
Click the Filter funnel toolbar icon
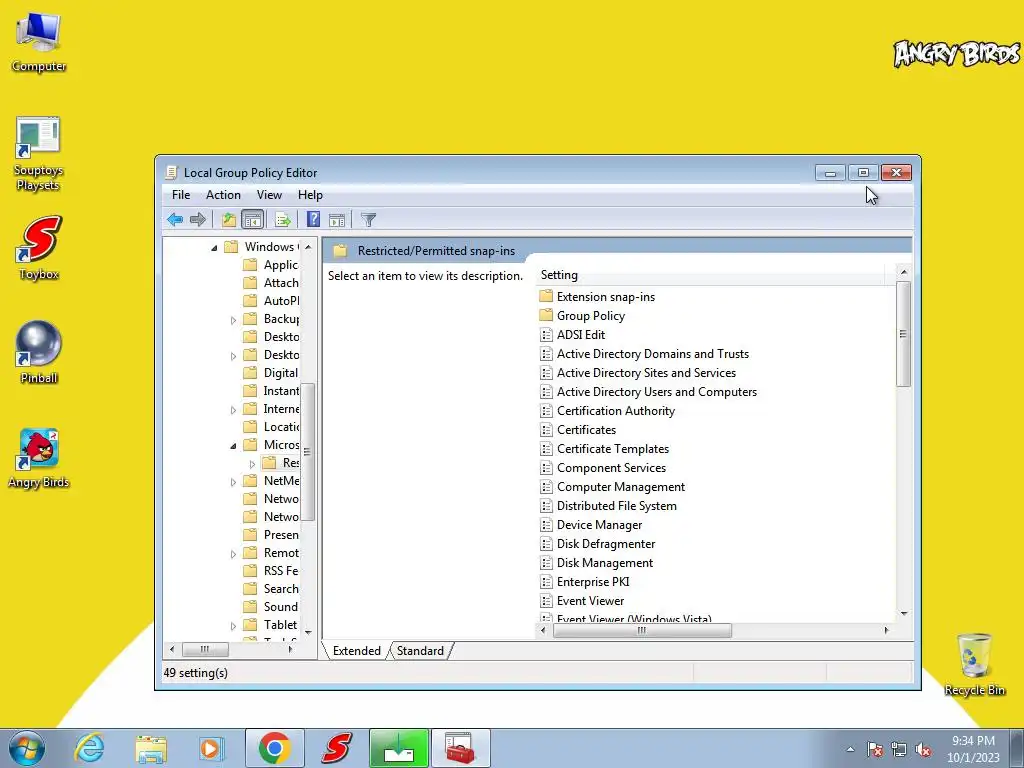click(368, 219)
